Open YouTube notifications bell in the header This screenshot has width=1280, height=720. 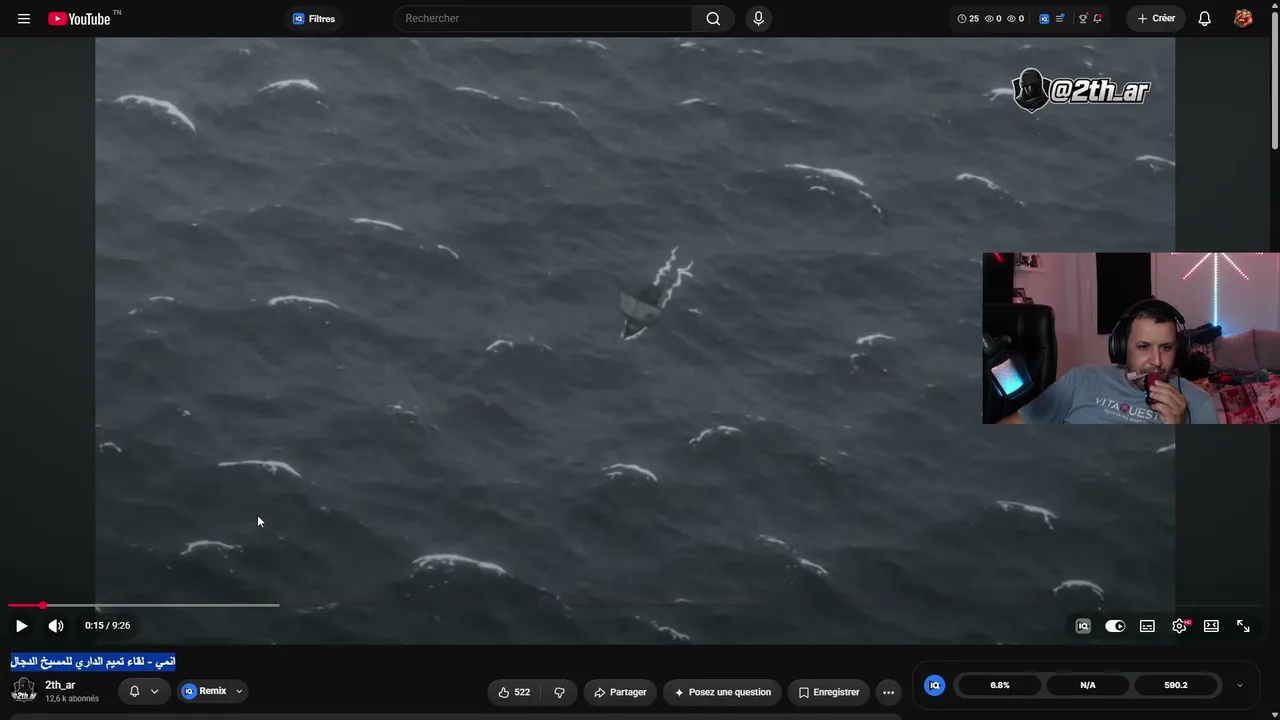(1205, 19)
